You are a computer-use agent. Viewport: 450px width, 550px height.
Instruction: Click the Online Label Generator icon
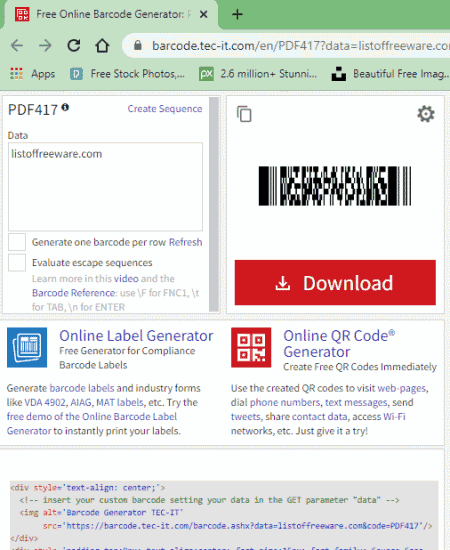tap(27, 348)
